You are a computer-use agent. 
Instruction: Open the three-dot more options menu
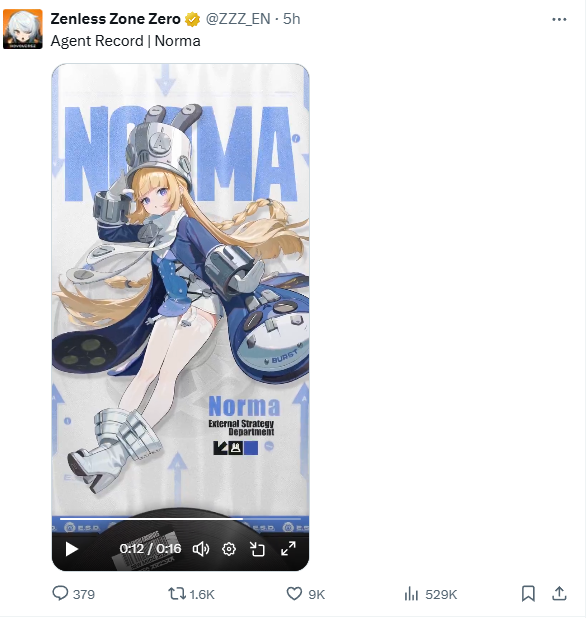coord(559,19)
